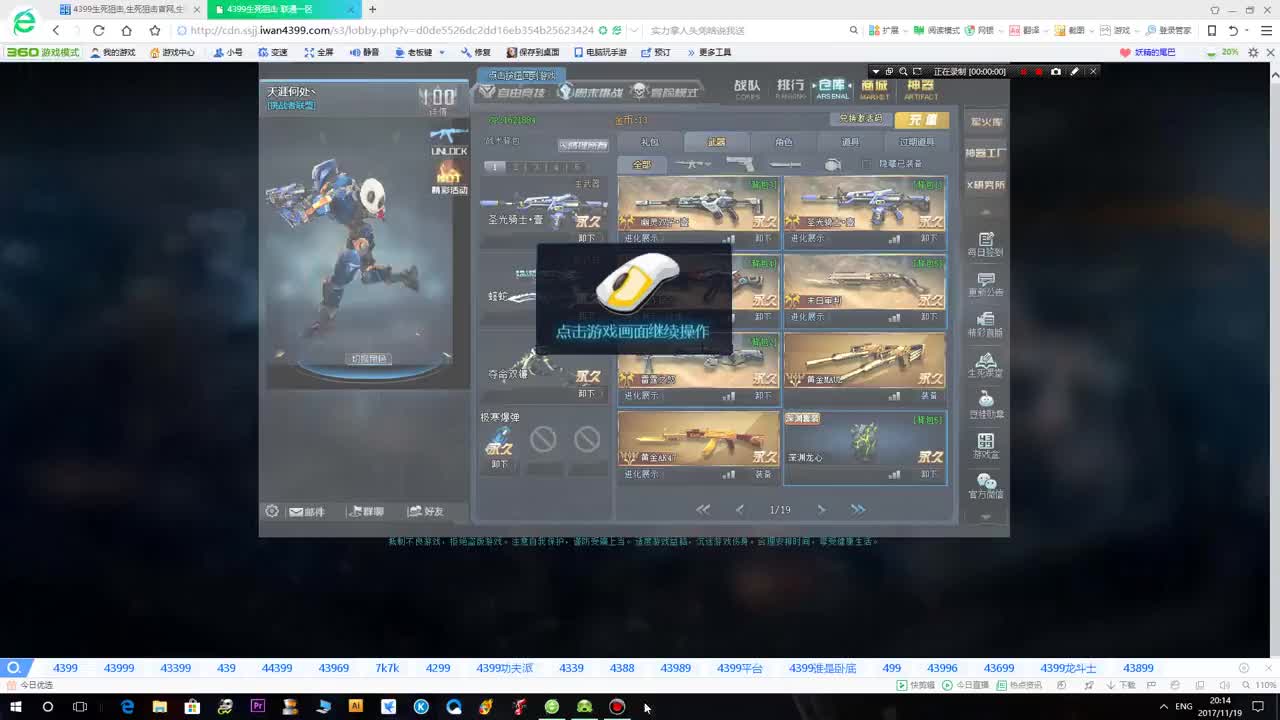Screen dimensions: 1280x720
Task: Switch to the 商城 Market section
Action: pyautogui.click(x=874, y=89)
